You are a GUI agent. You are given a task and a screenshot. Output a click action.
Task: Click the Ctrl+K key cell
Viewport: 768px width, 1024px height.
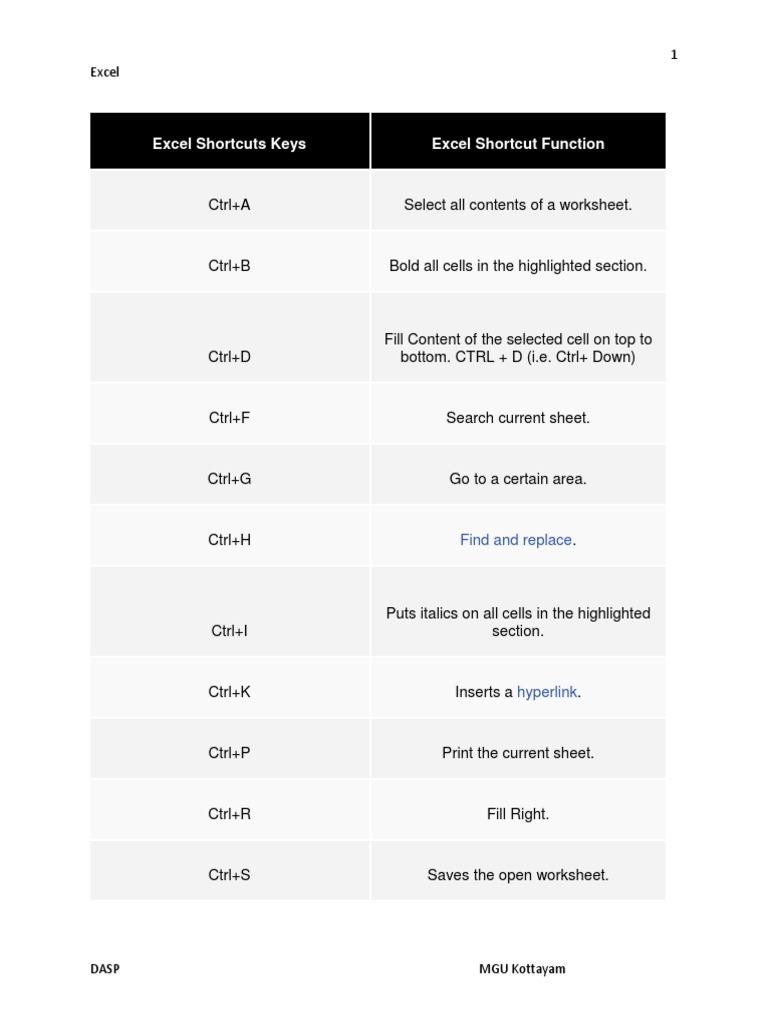(229, 692)
